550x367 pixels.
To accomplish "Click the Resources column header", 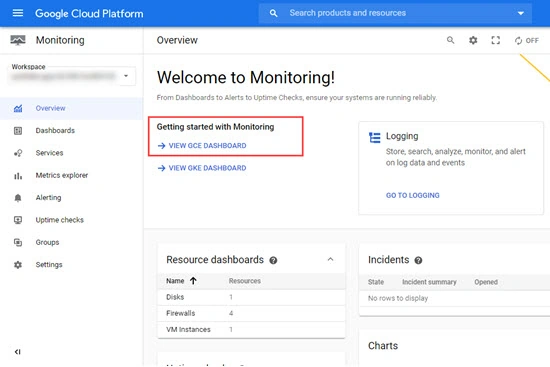I will [x=244, y=281].
